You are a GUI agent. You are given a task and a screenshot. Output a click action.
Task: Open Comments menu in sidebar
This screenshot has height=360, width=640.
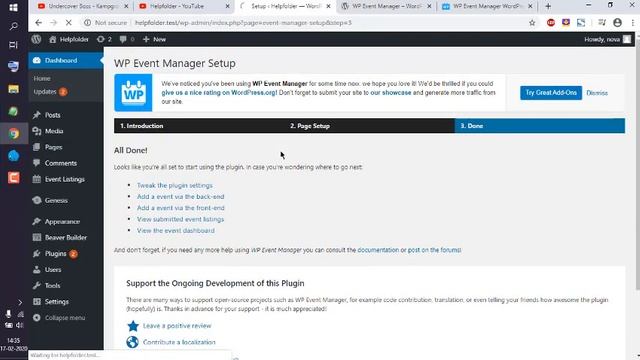point(60,163)
